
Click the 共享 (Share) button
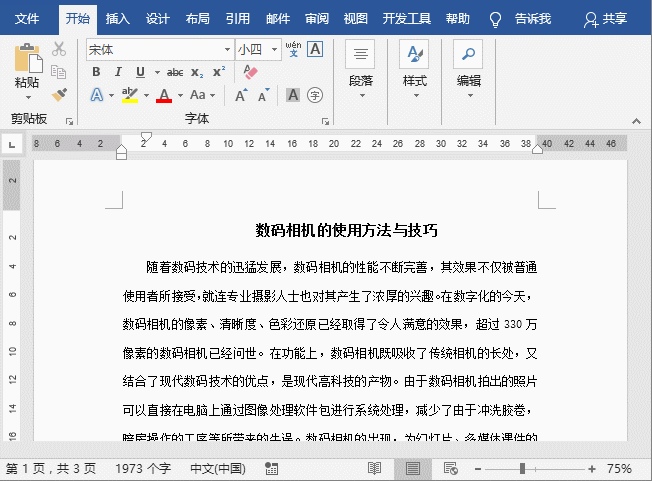pos(607,19)
